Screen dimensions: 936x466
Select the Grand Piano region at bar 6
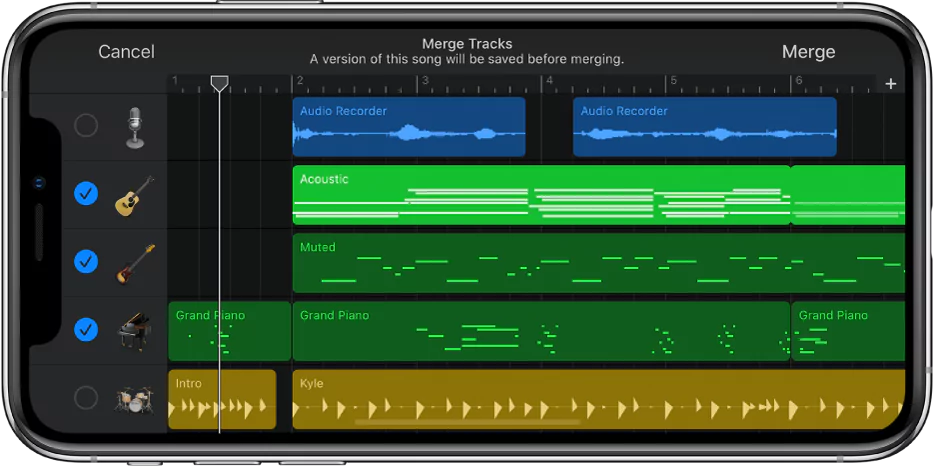click(848, 331)
